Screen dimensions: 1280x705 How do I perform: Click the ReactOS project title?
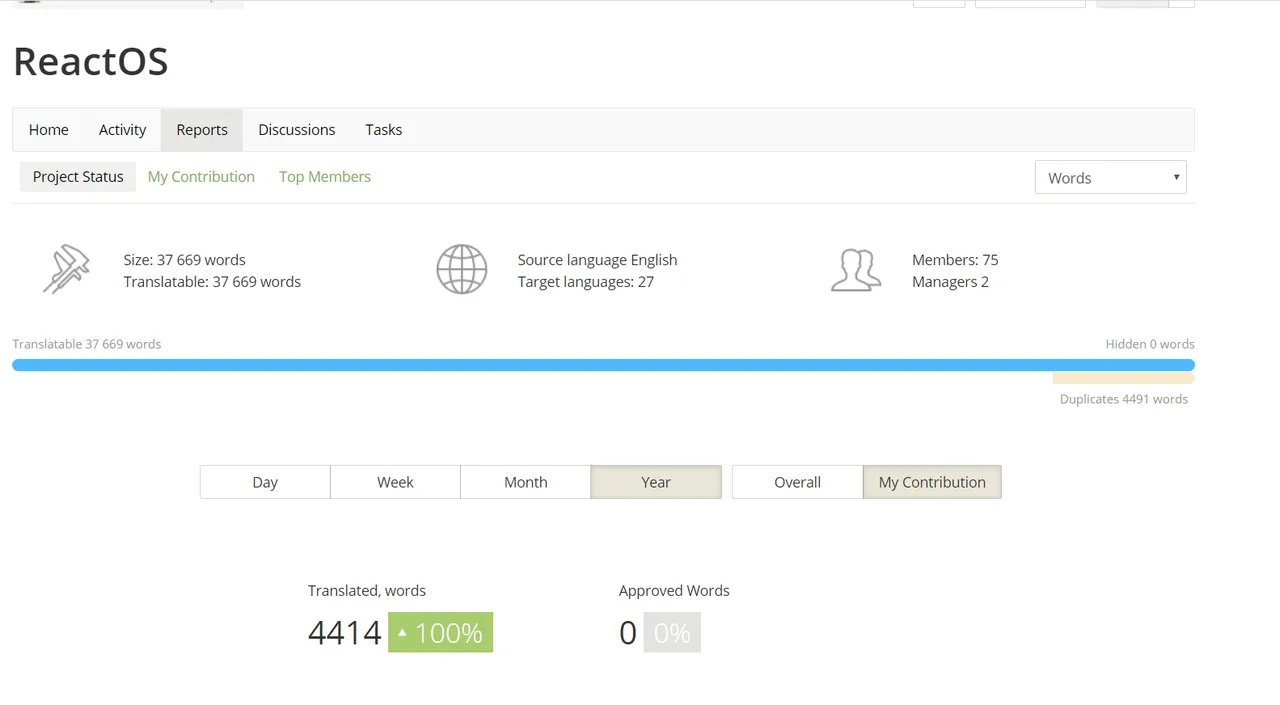tap(91, 62)
